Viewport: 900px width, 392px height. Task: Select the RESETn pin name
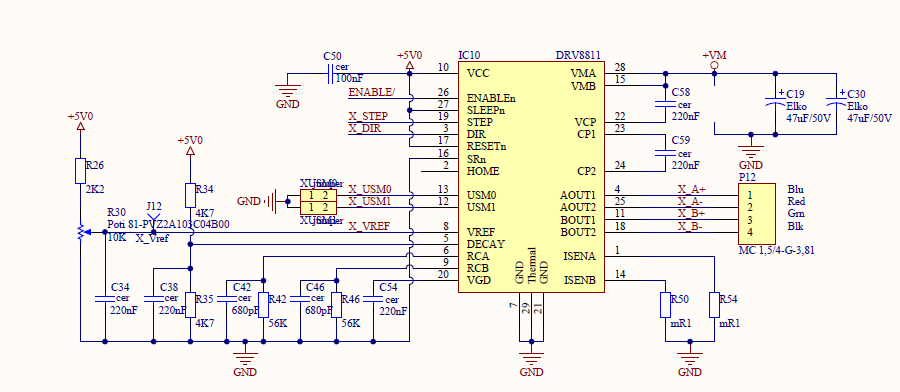pos(487,146)
